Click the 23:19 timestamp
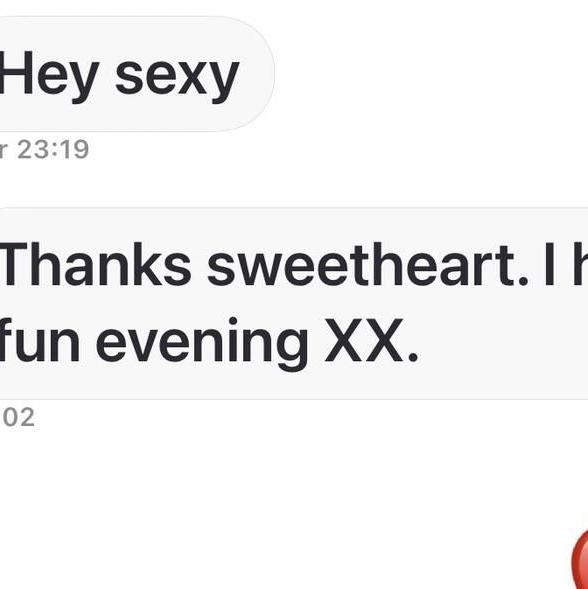This screenshot has height=589, width=588. coord(53,150)
